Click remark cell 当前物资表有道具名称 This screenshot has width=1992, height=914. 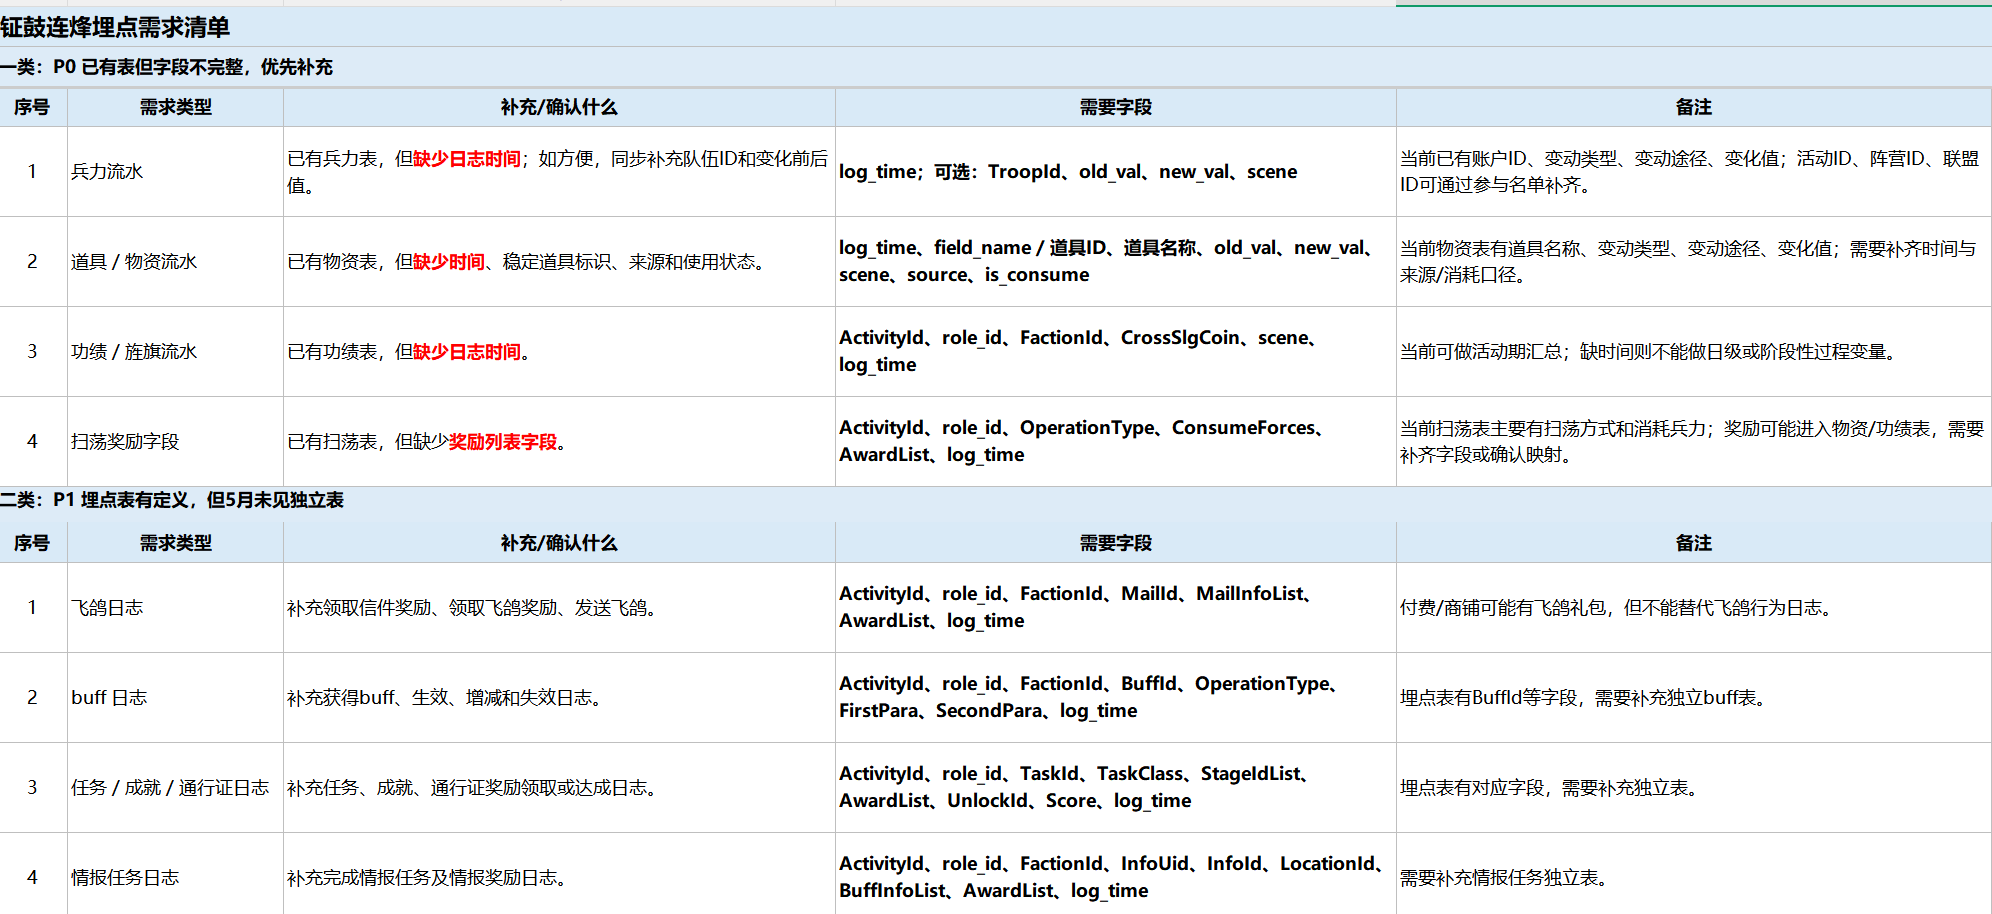(x=1694, y=262)
